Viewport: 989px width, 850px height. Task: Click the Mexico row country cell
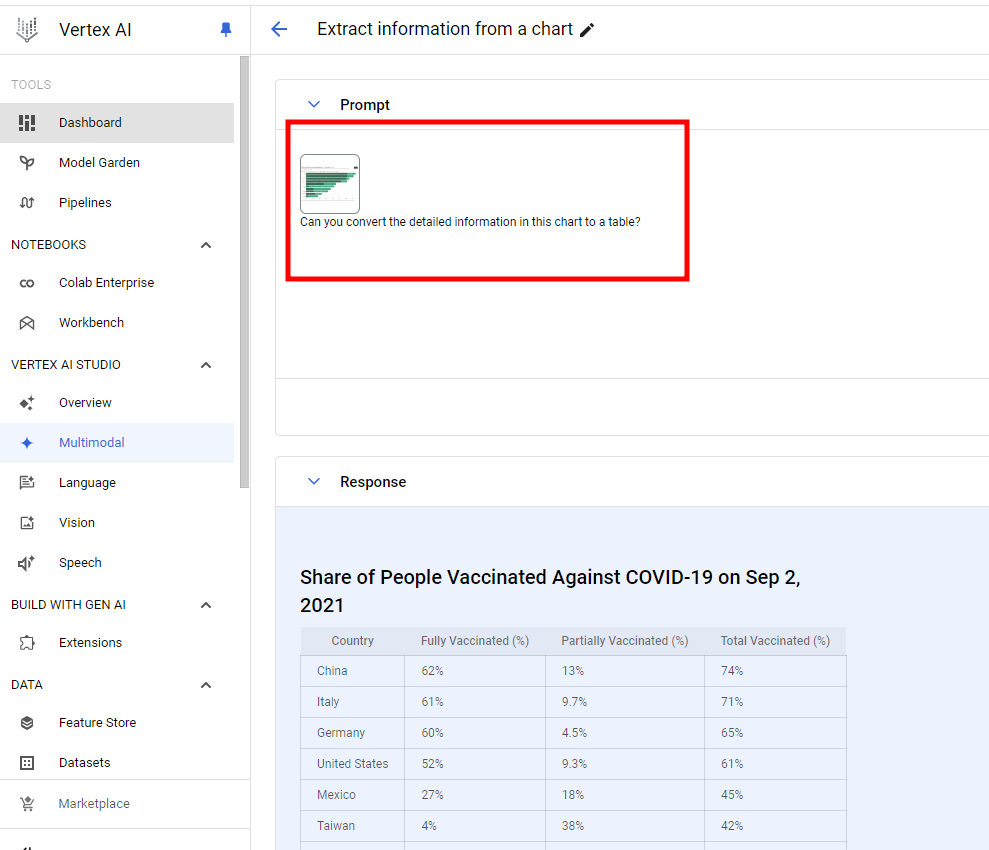tap(353, 795)
